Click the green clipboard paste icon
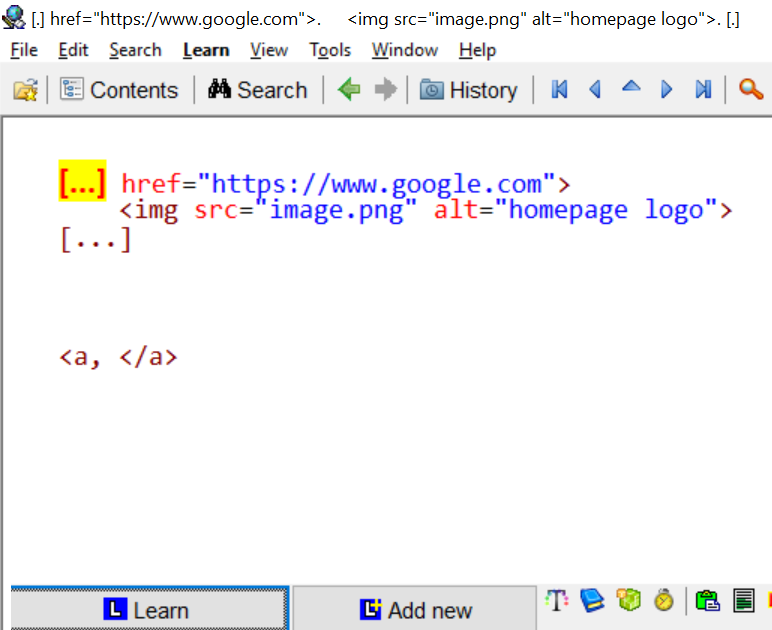 click(x=708, y=600)
